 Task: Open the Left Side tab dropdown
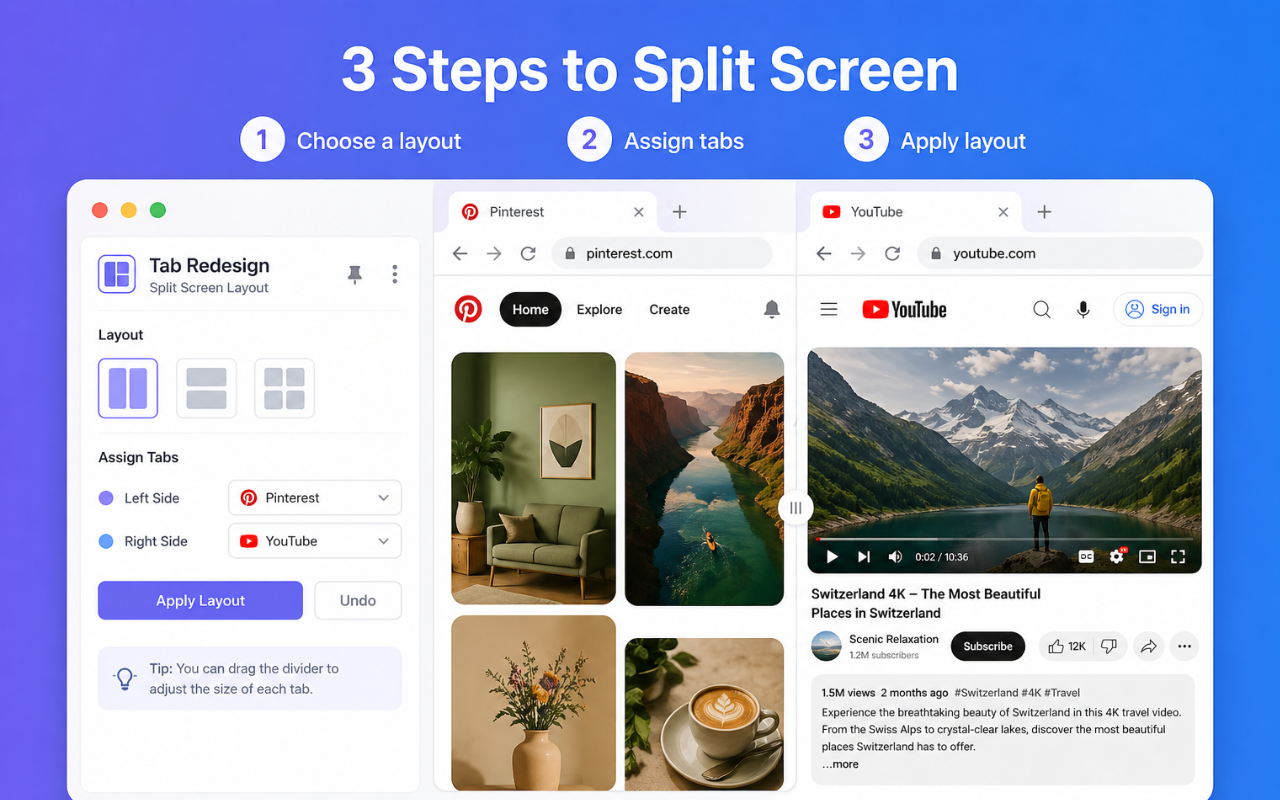click(315, 498)
